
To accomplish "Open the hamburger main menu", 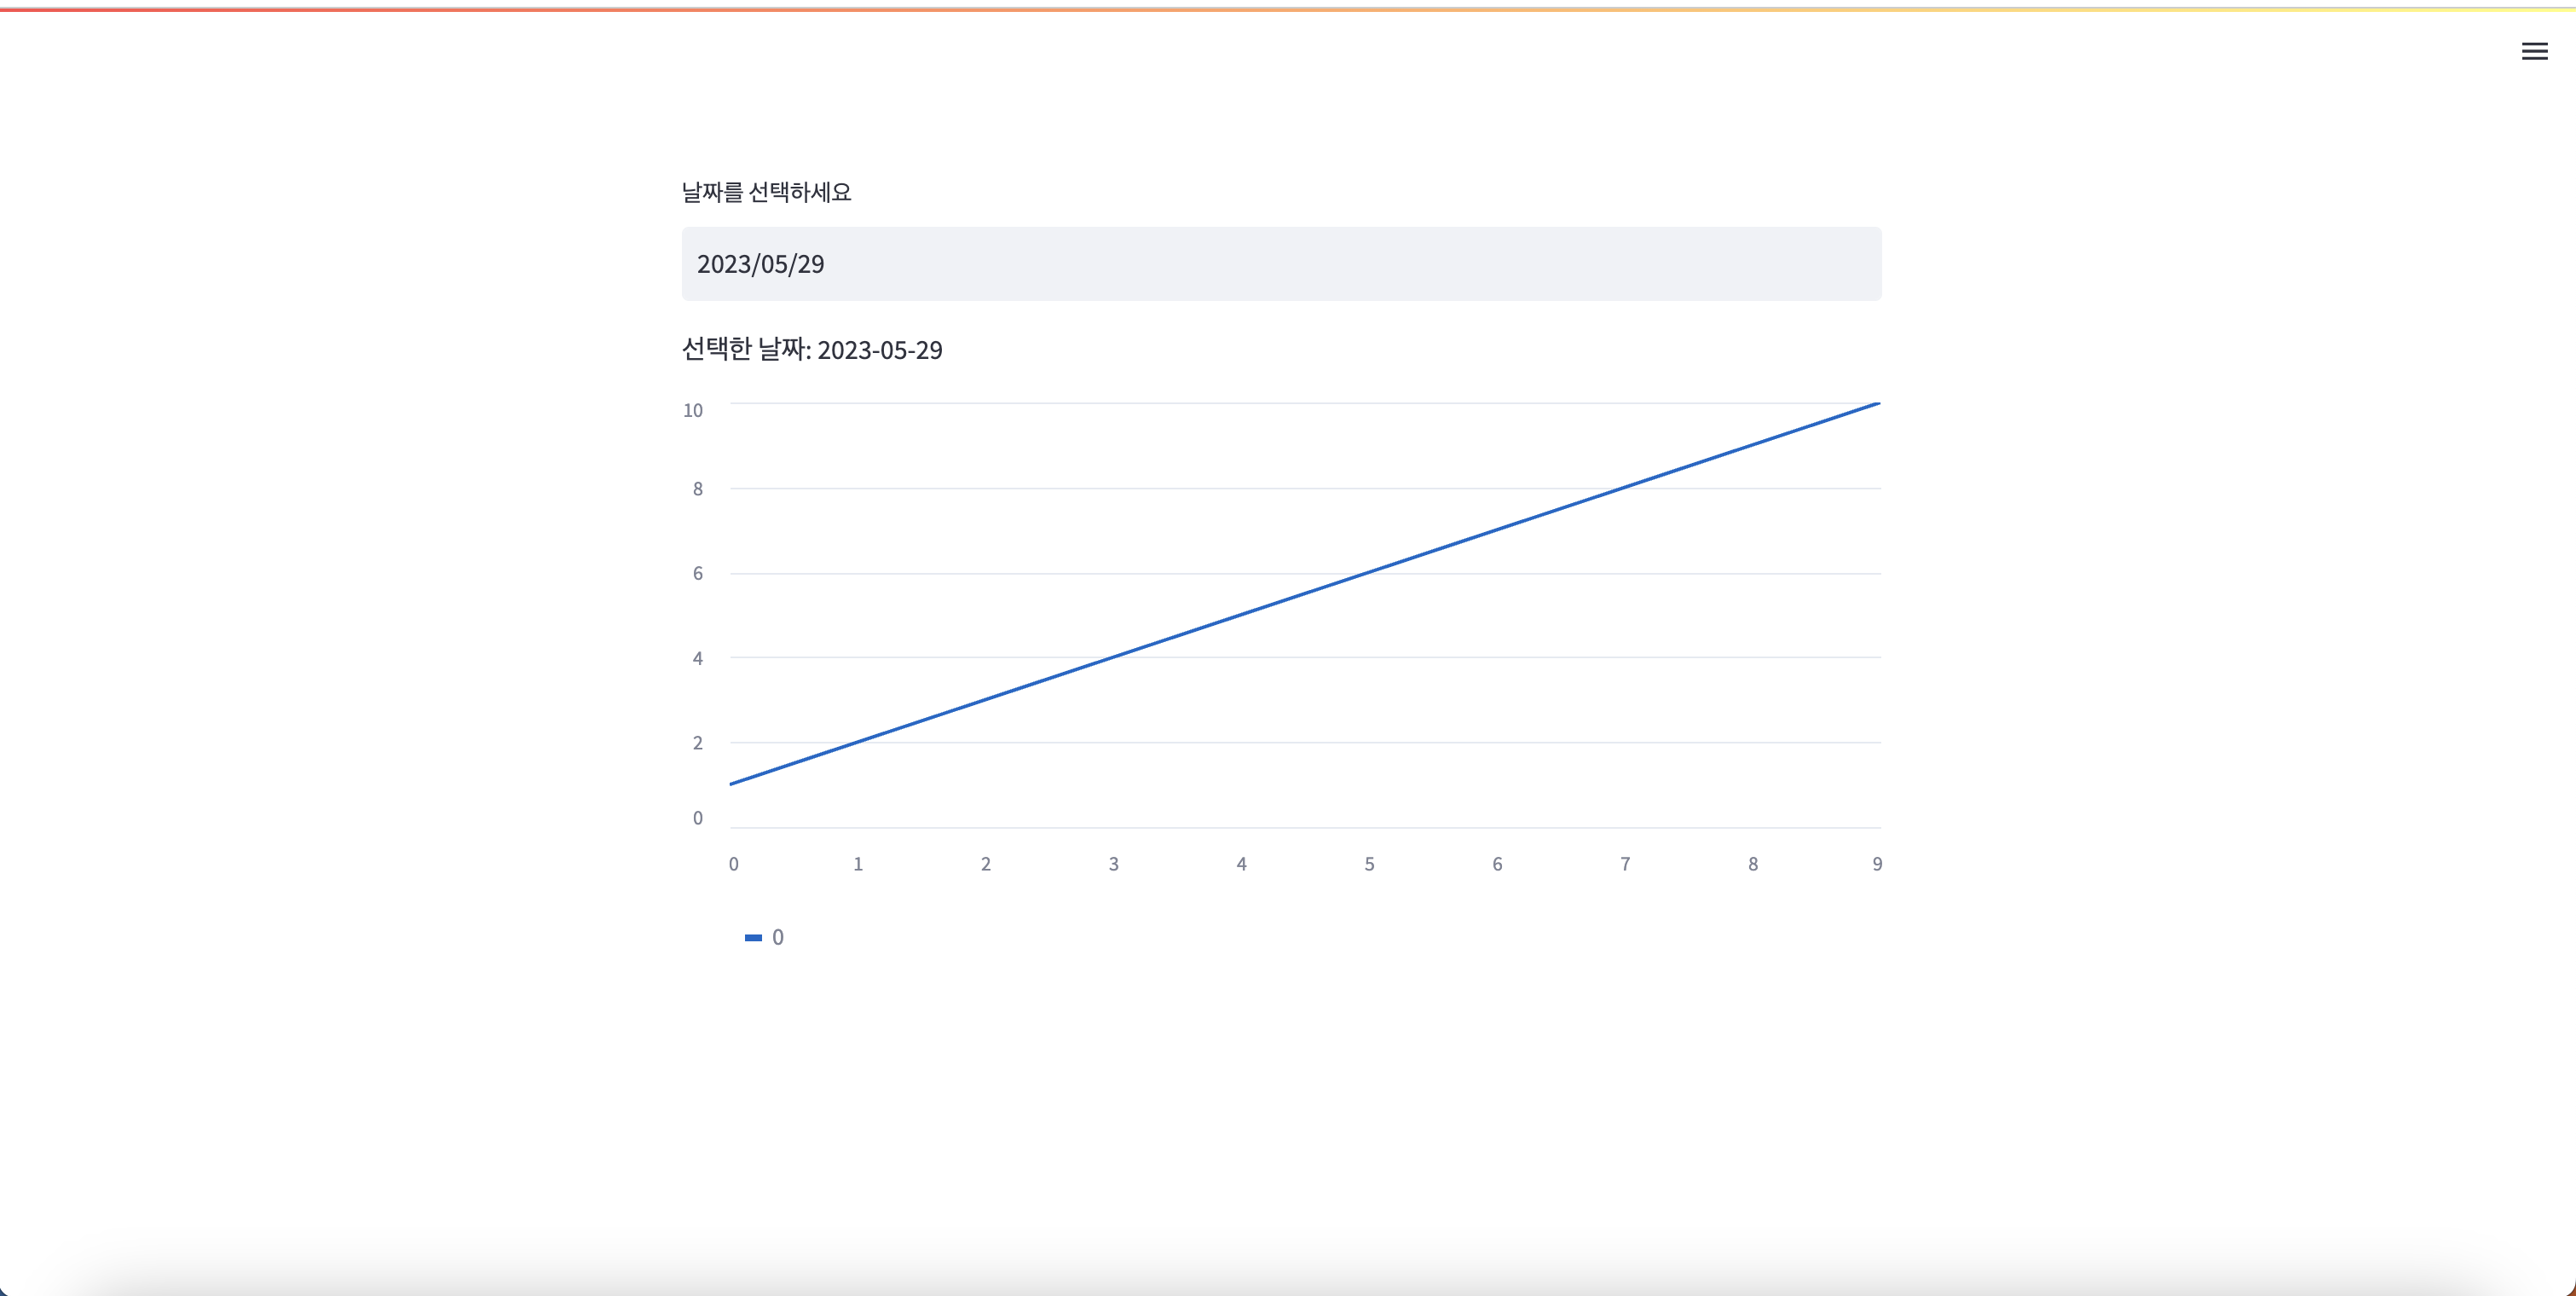I will point(2534,51).
